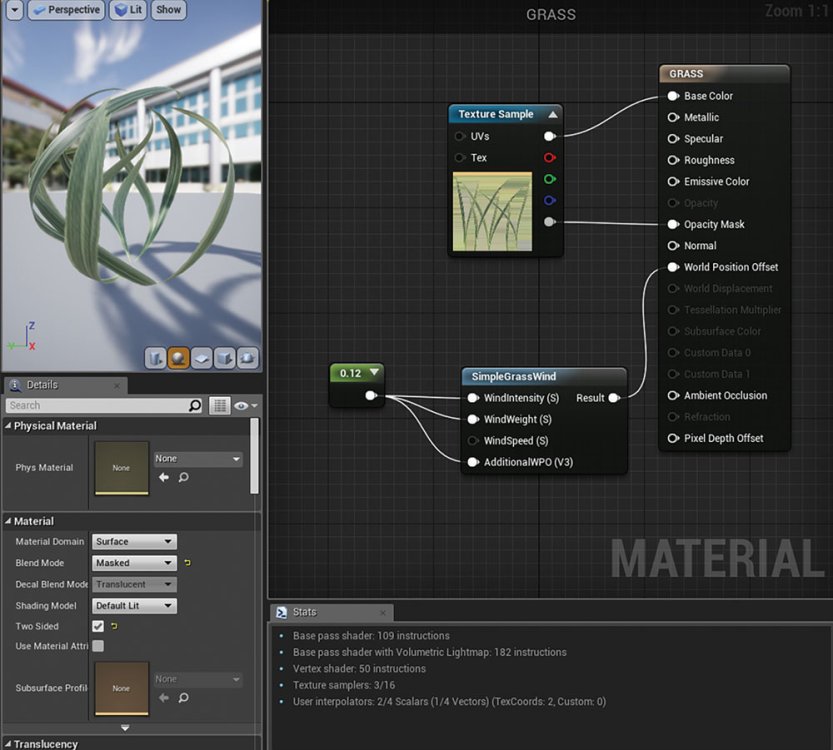This screenshot has height=750, width=833.
Task: Click the Ambient Occlusion input pin
Action: 673,396
